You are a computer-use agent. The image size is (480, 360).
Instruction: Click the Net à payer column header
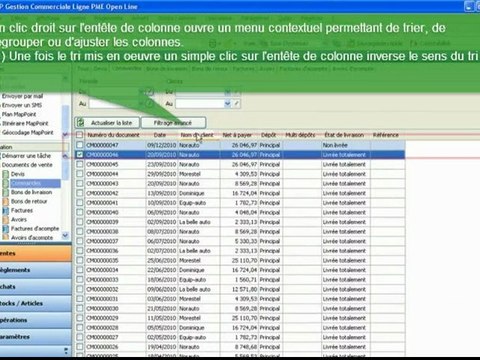tap(237, 135)
